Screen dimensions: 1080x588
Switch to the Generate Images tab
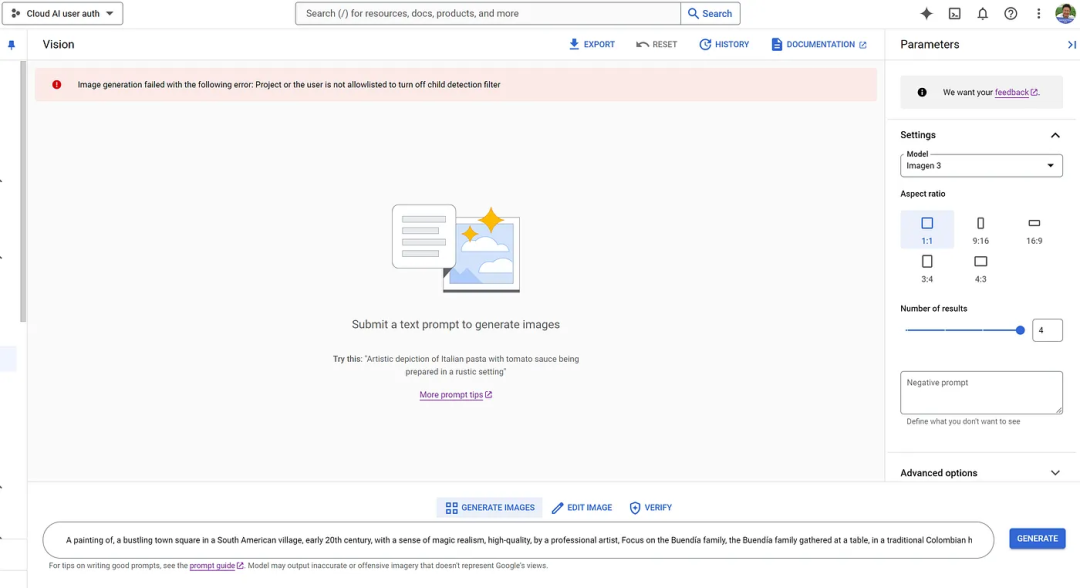point(490,507)
